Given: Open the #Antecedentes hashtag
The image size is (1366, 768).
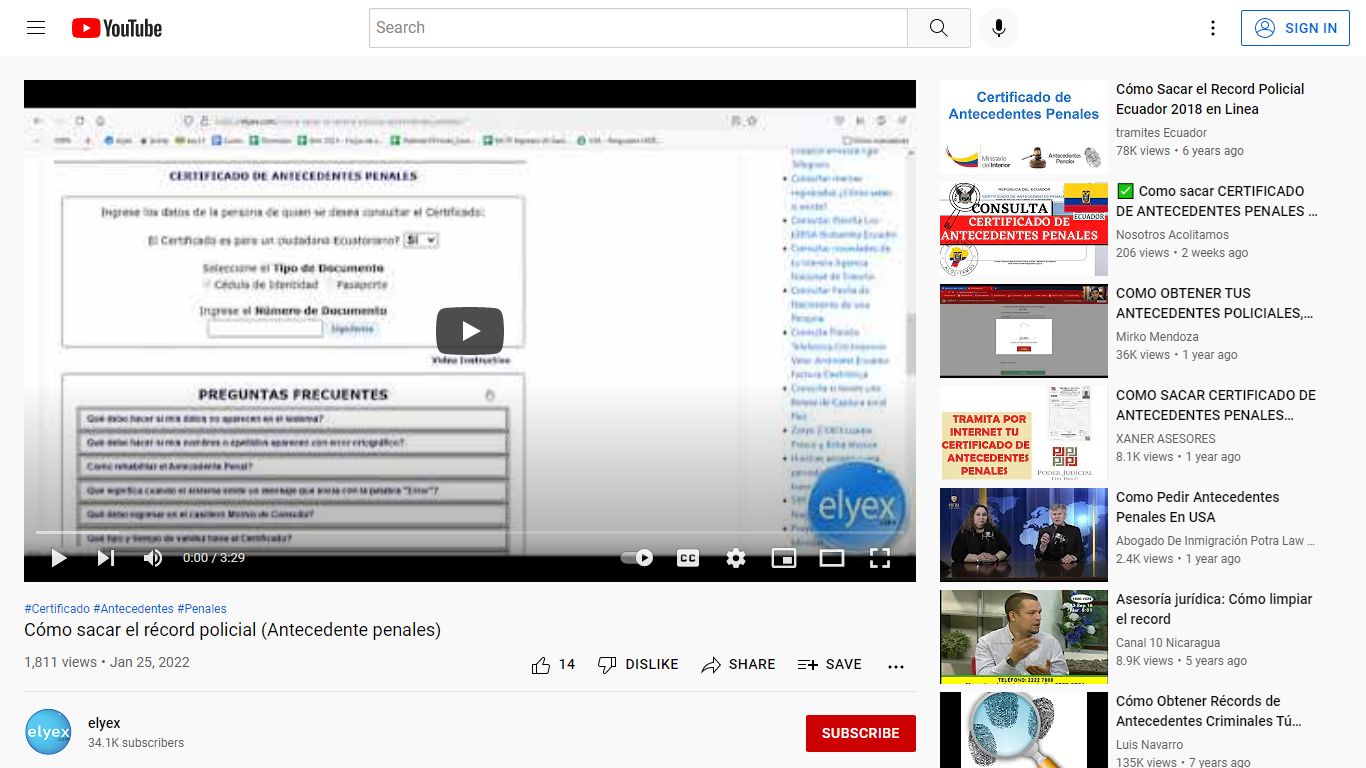Looking at the screenshot, I should pos(133,609).
